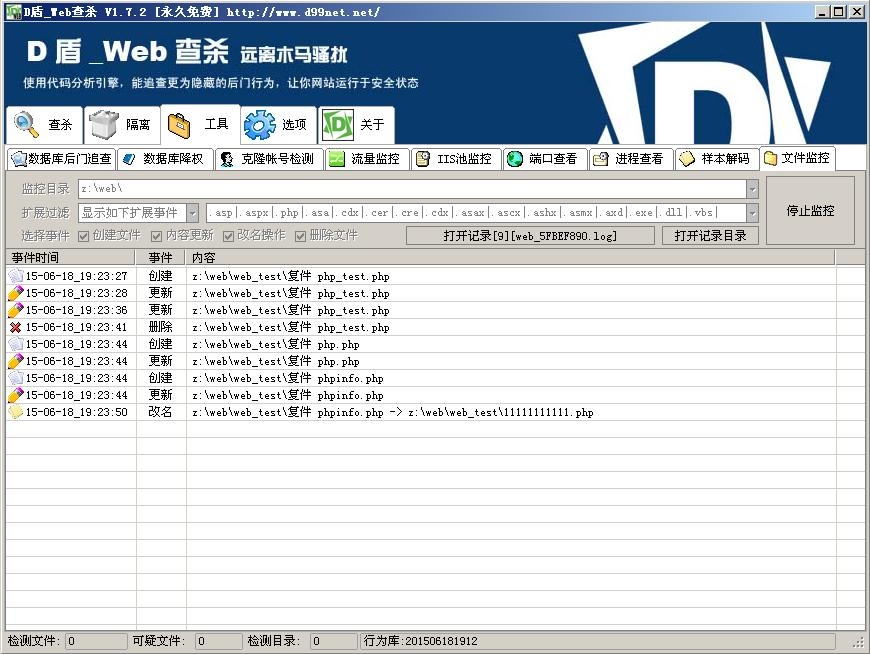The height and width of the screenshot is (654, 870).
Task: Toggle the 删除文件 checkbox
Action: pyautogui.click(x=300, y=236)
